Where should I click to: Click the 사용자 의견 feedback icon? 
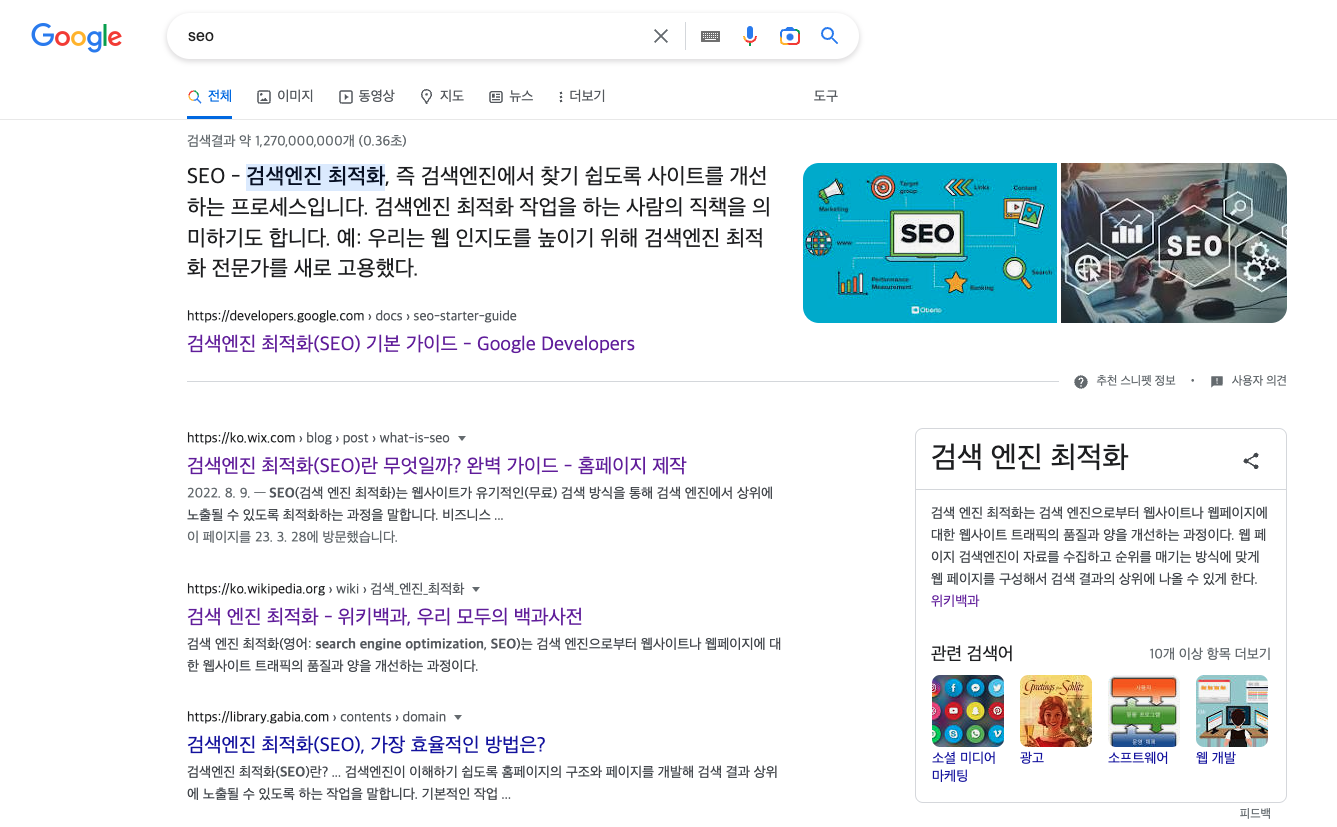click(1217, 381)
